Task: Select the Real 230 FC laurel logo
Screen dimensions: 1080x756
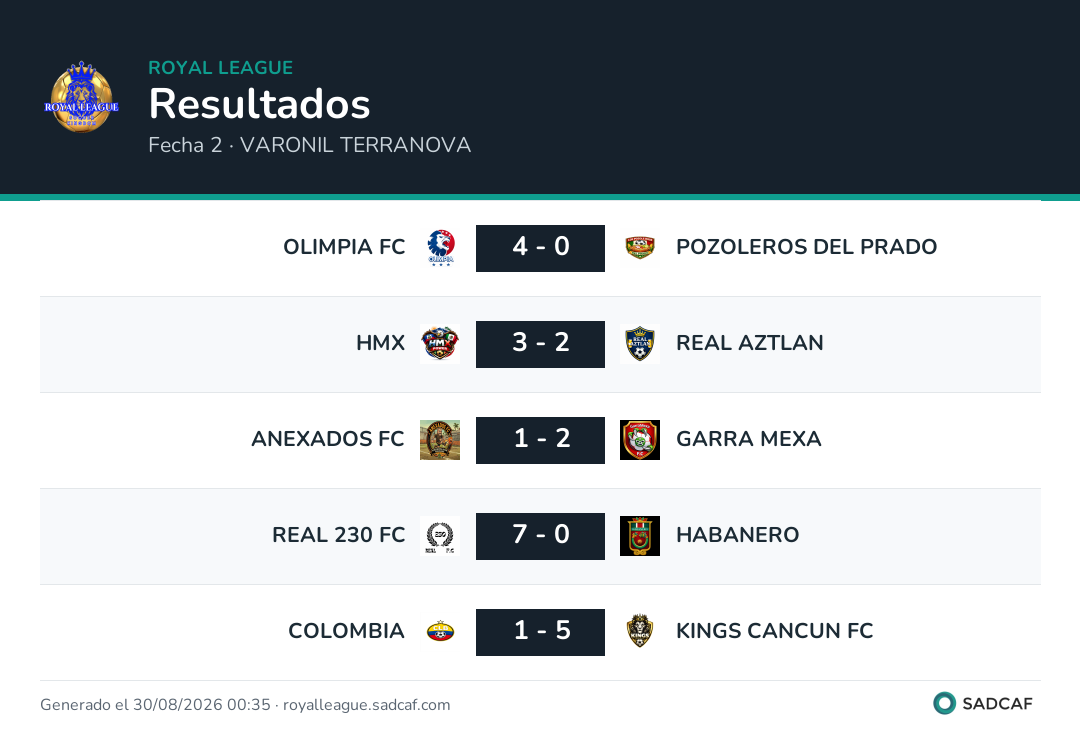Action: coord(440,536)
